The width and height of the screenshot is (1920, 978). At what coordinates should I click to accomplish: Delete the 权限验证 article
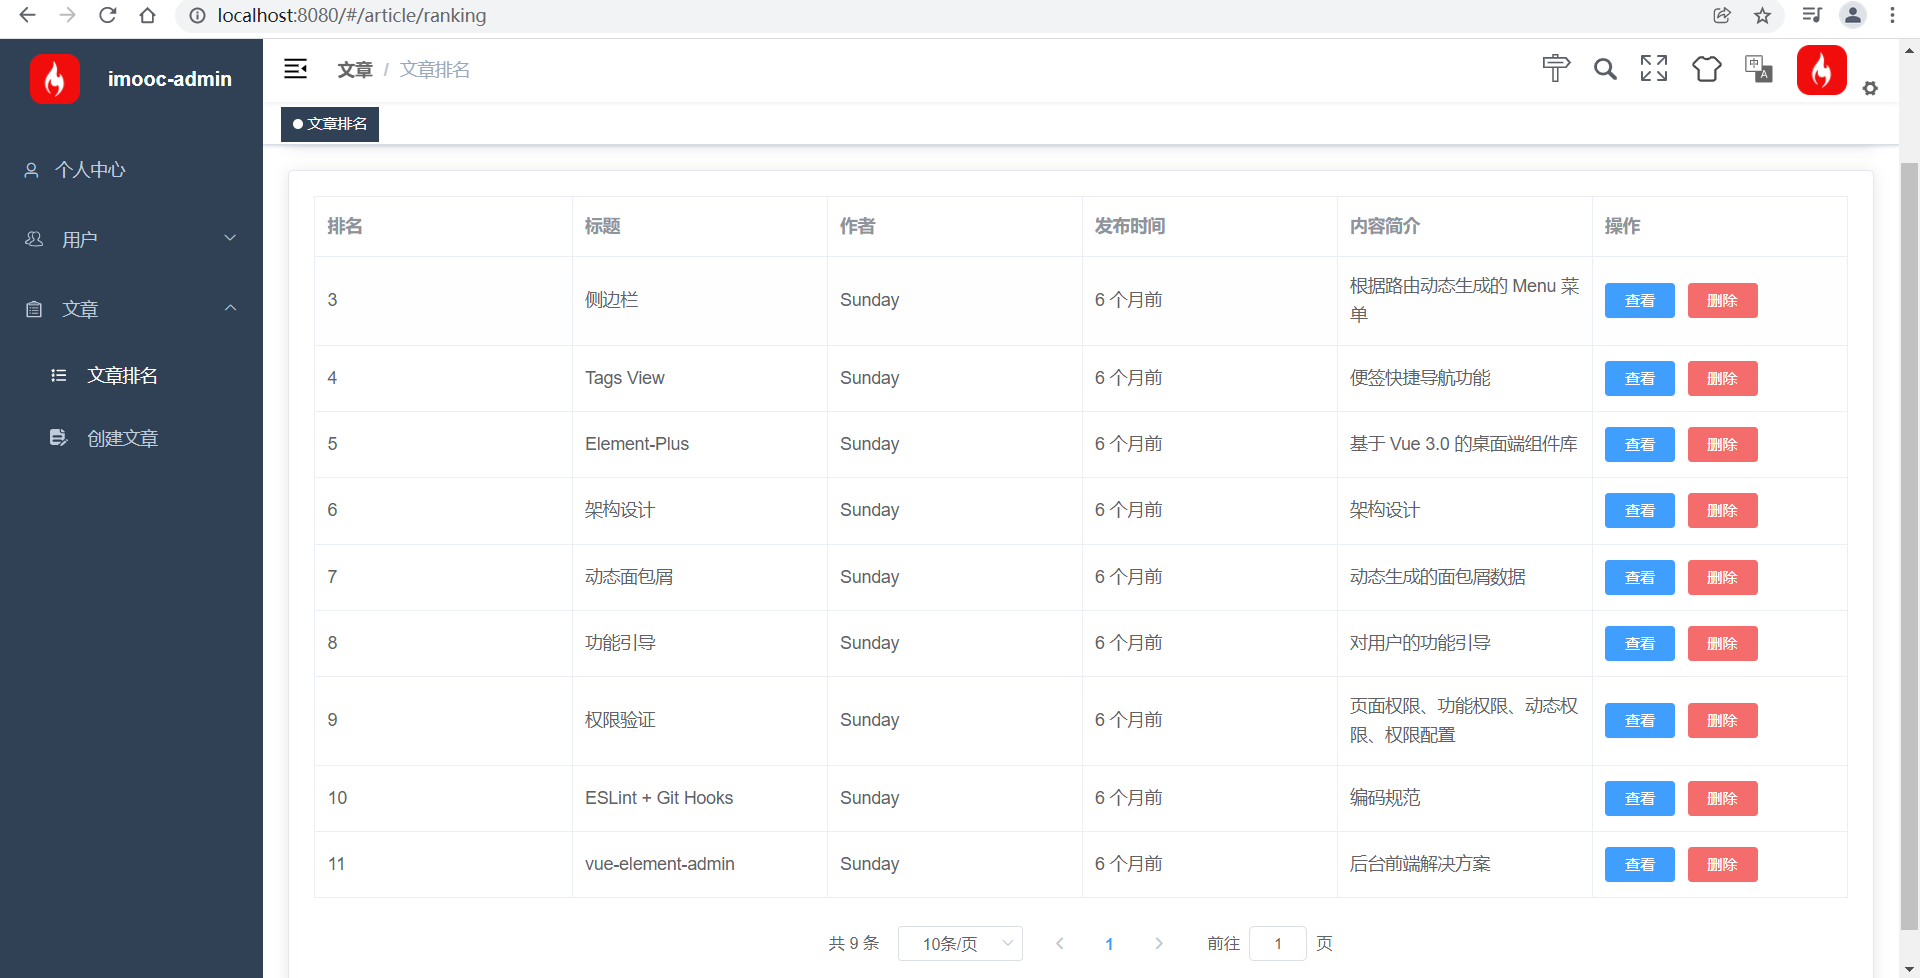1722,720
